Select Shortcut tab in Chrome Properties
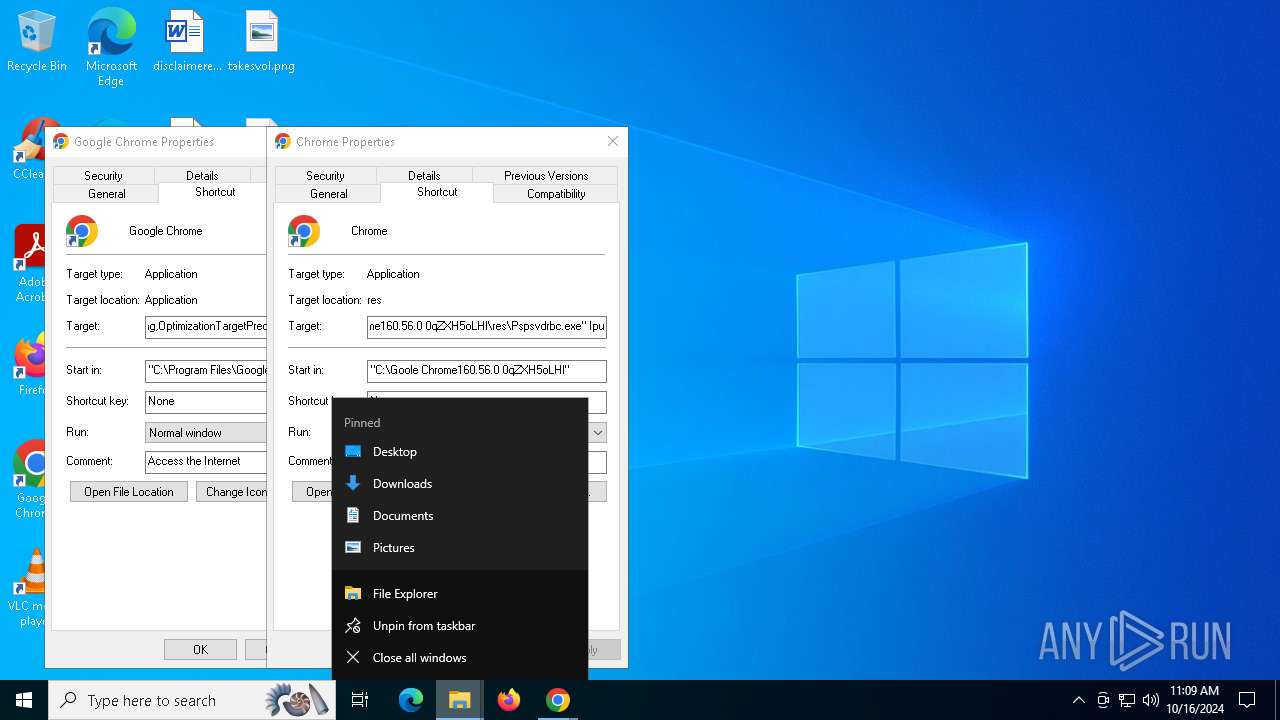Image resolution: width=1280 pixels, height=720 pixels. [x=437, y=192]
